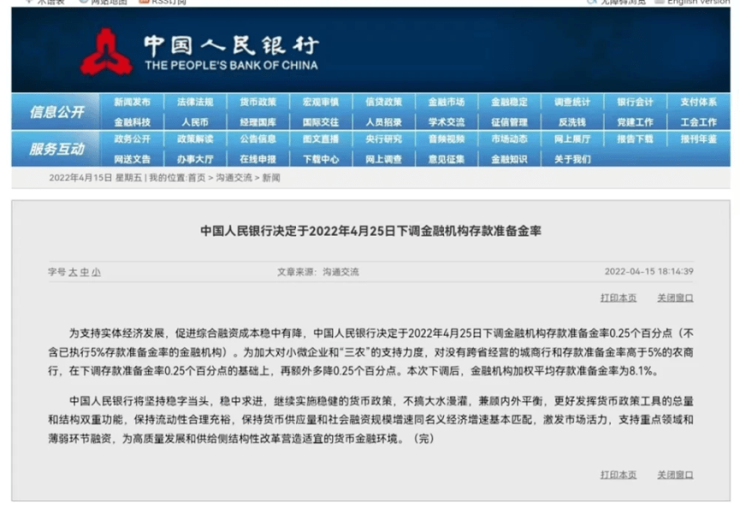Set font size to 小
The height and width of the screenshot is (513, 740).
coord(96,272)
